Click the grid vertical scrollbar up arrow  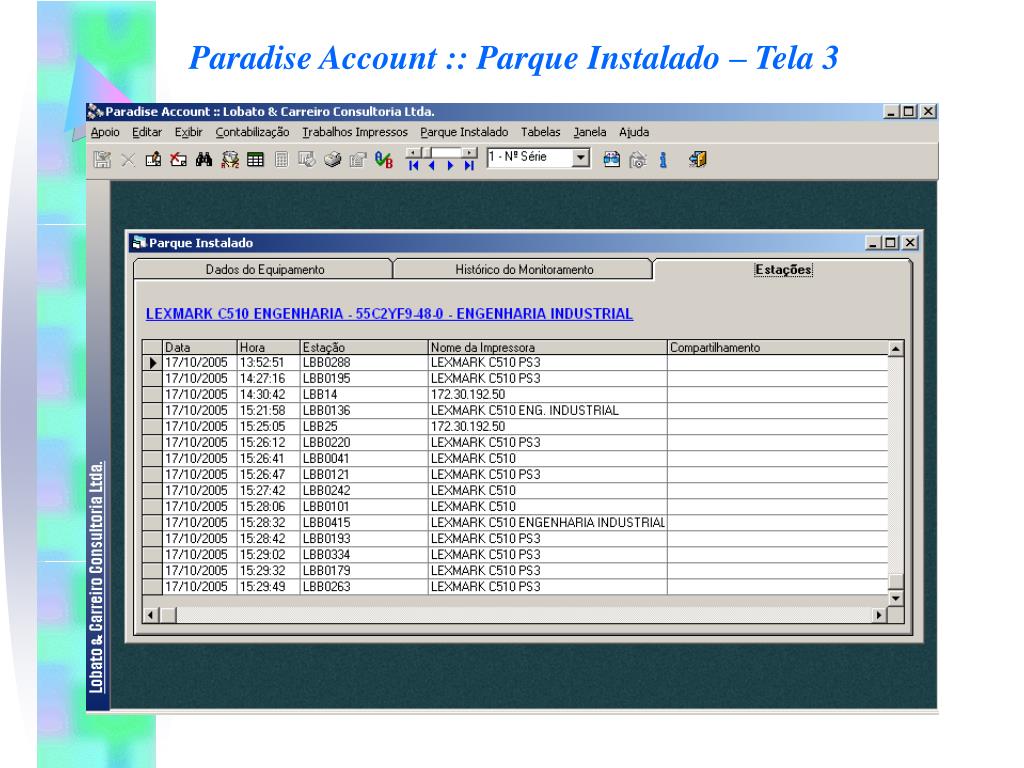tap(896, 349)
